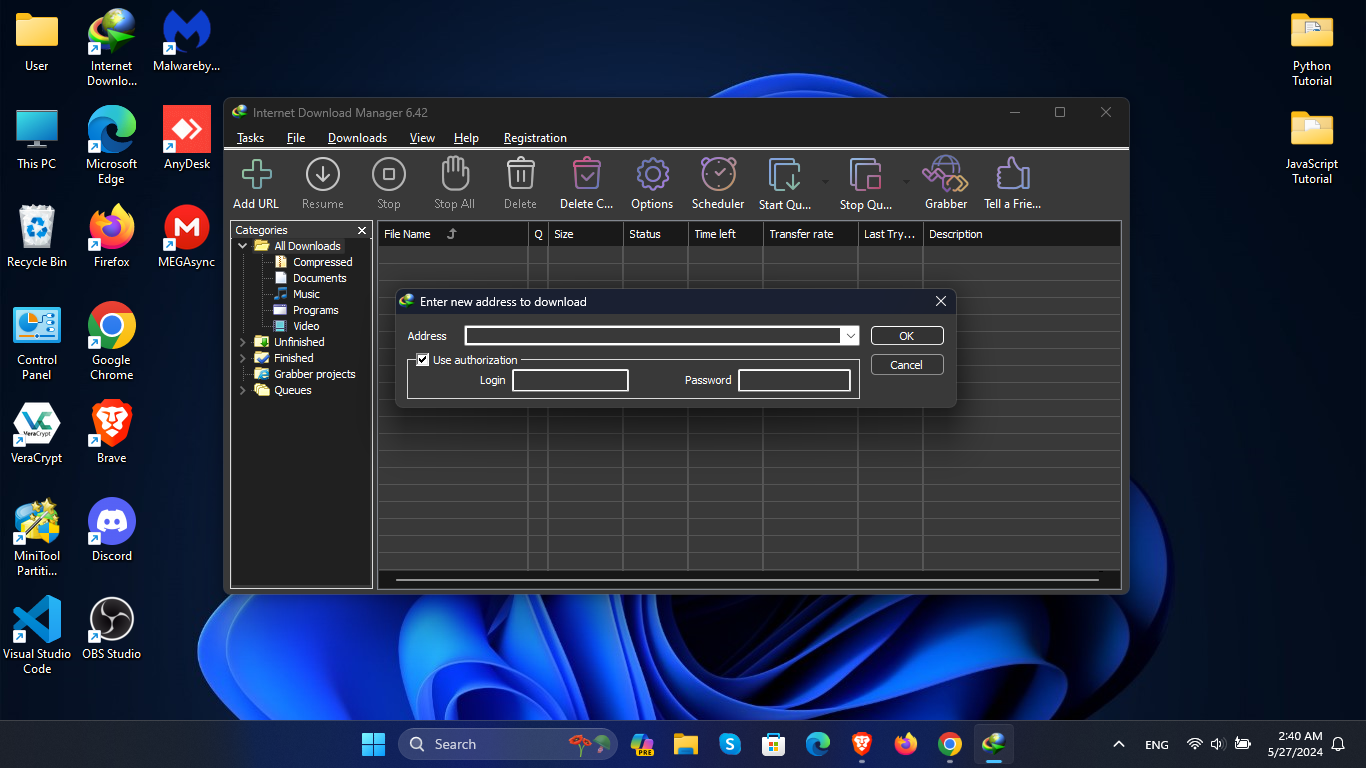The width and height of the screenshot is (1366, 768).
Task: Sort by the Last Try column header
Action: [890, 234]
